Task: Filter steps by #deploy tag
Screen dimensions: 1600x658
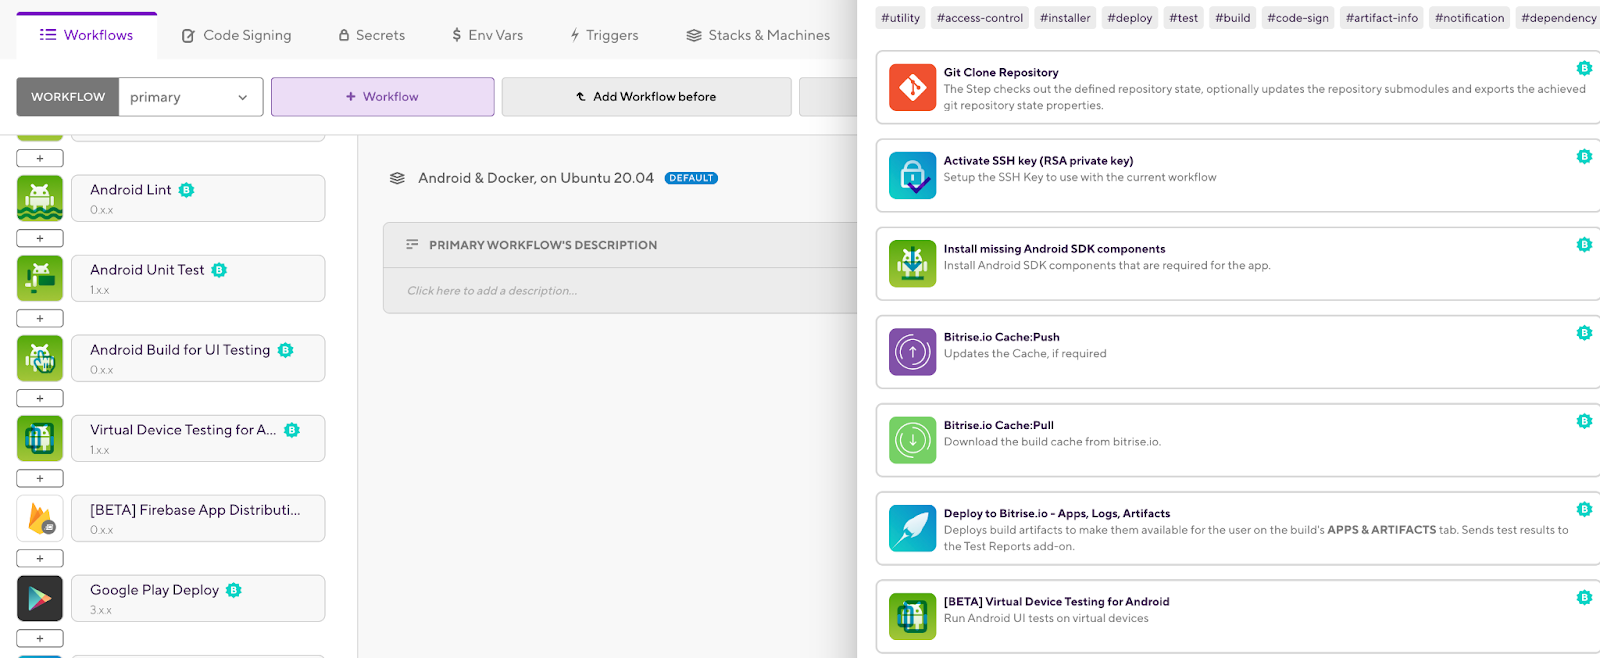Action: coord(1130,18)
